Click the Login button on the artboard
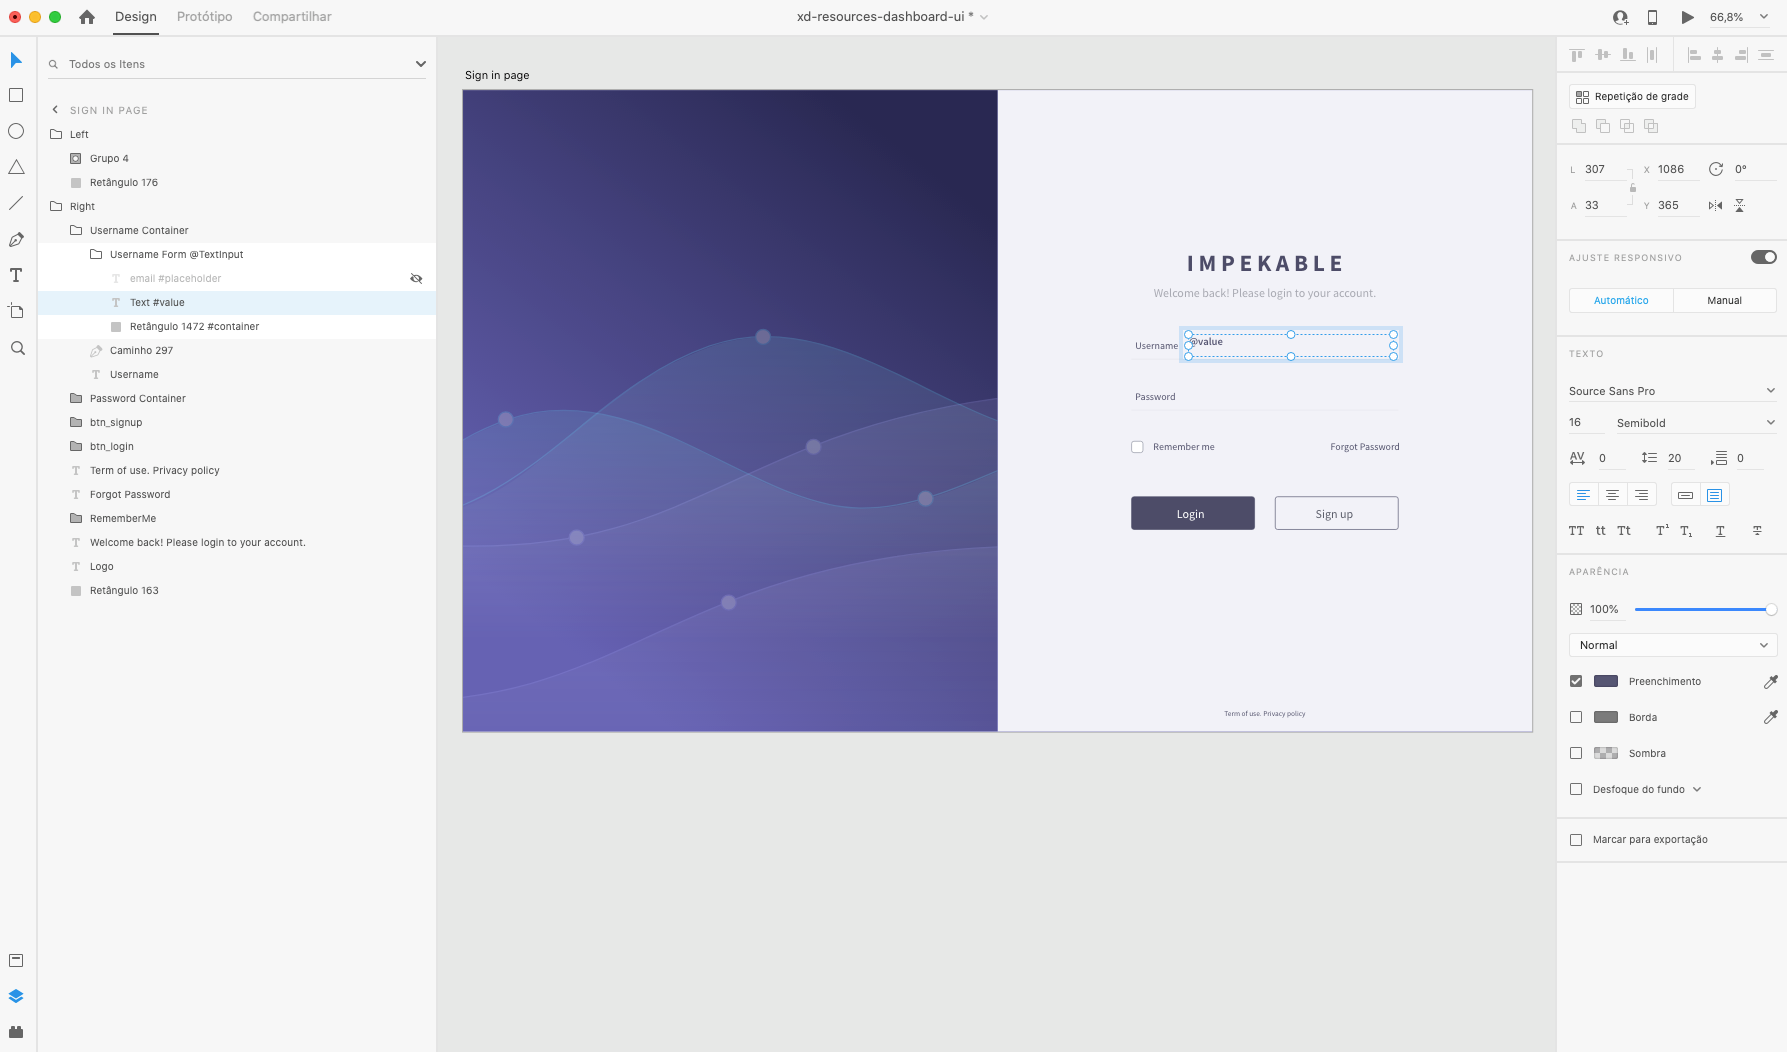The height and width of the screenshot is (1052, 1787). pos(1193,513)
